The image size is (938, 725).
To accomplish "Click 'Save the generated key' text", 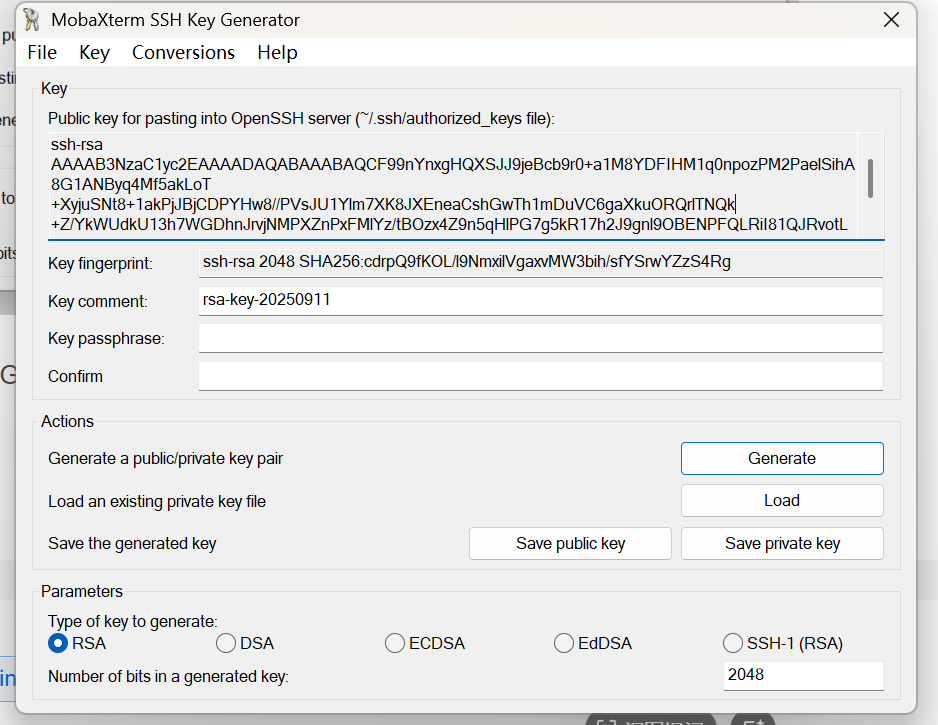I will coord(132,544).
